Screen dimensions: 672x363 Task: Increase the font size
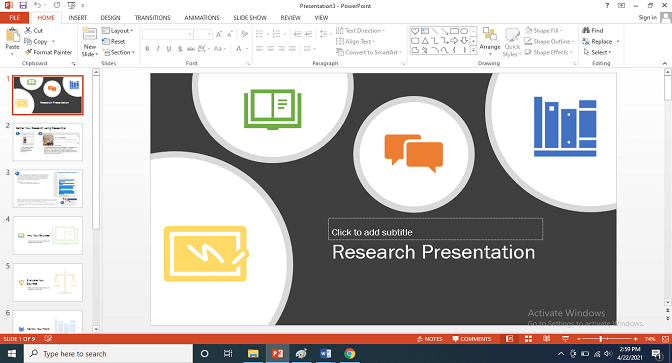pos(219,34)
